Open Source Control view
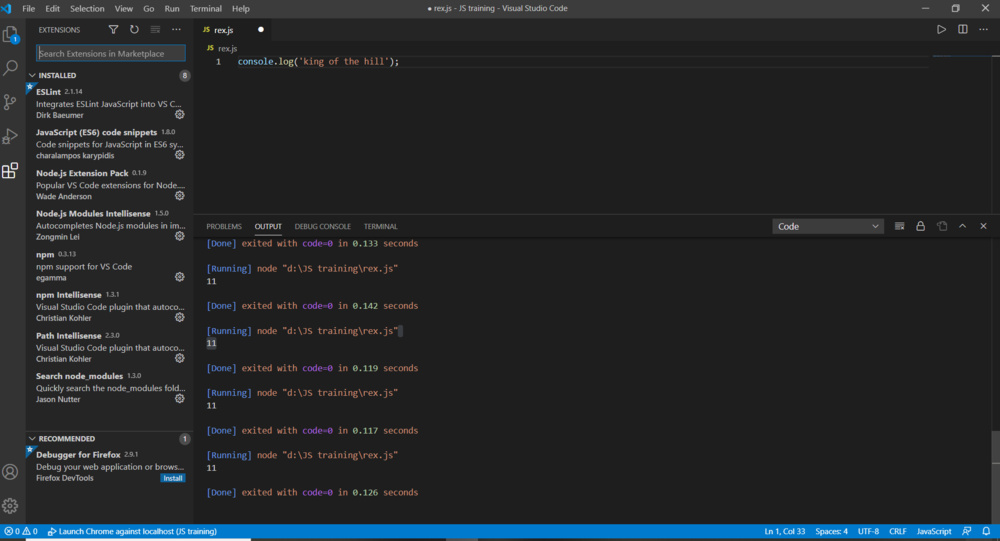The image size is (1000, 541). [x=11, y=102]
